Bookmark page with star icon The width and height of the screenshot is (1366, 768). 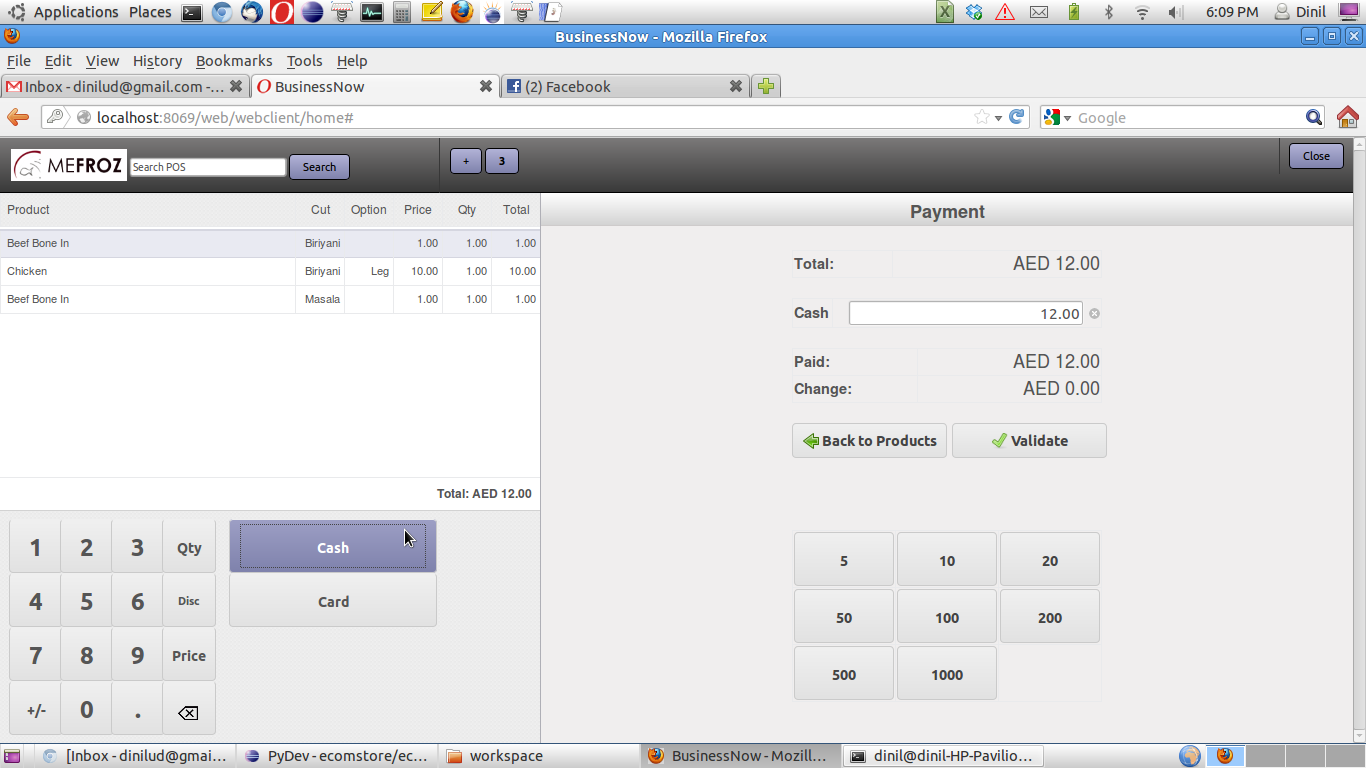pos(982,118)
